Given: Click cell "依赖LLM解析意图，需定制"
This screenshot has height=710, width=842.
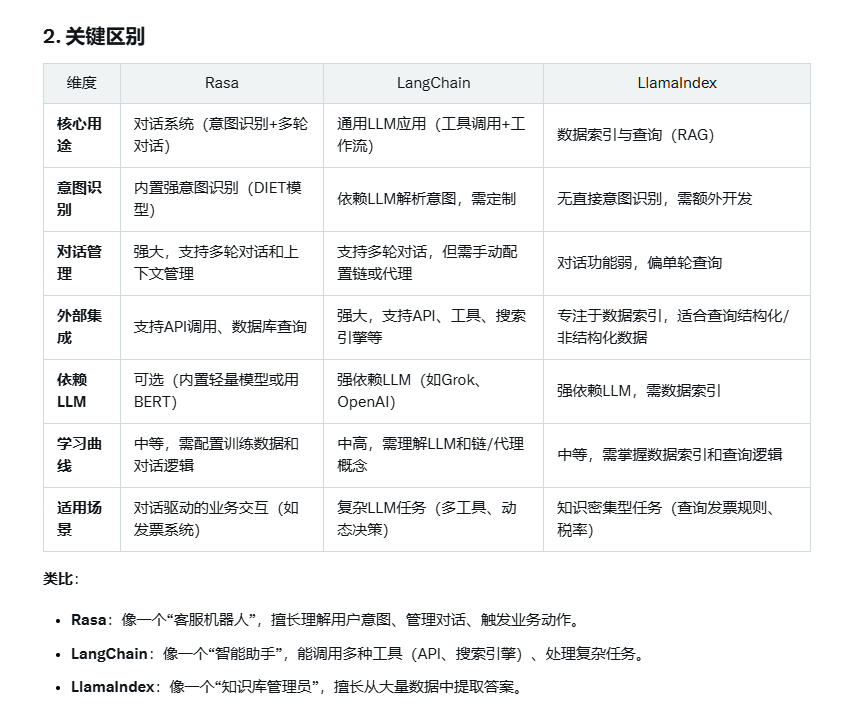Looking at the screenshot, I should (433, 199).
